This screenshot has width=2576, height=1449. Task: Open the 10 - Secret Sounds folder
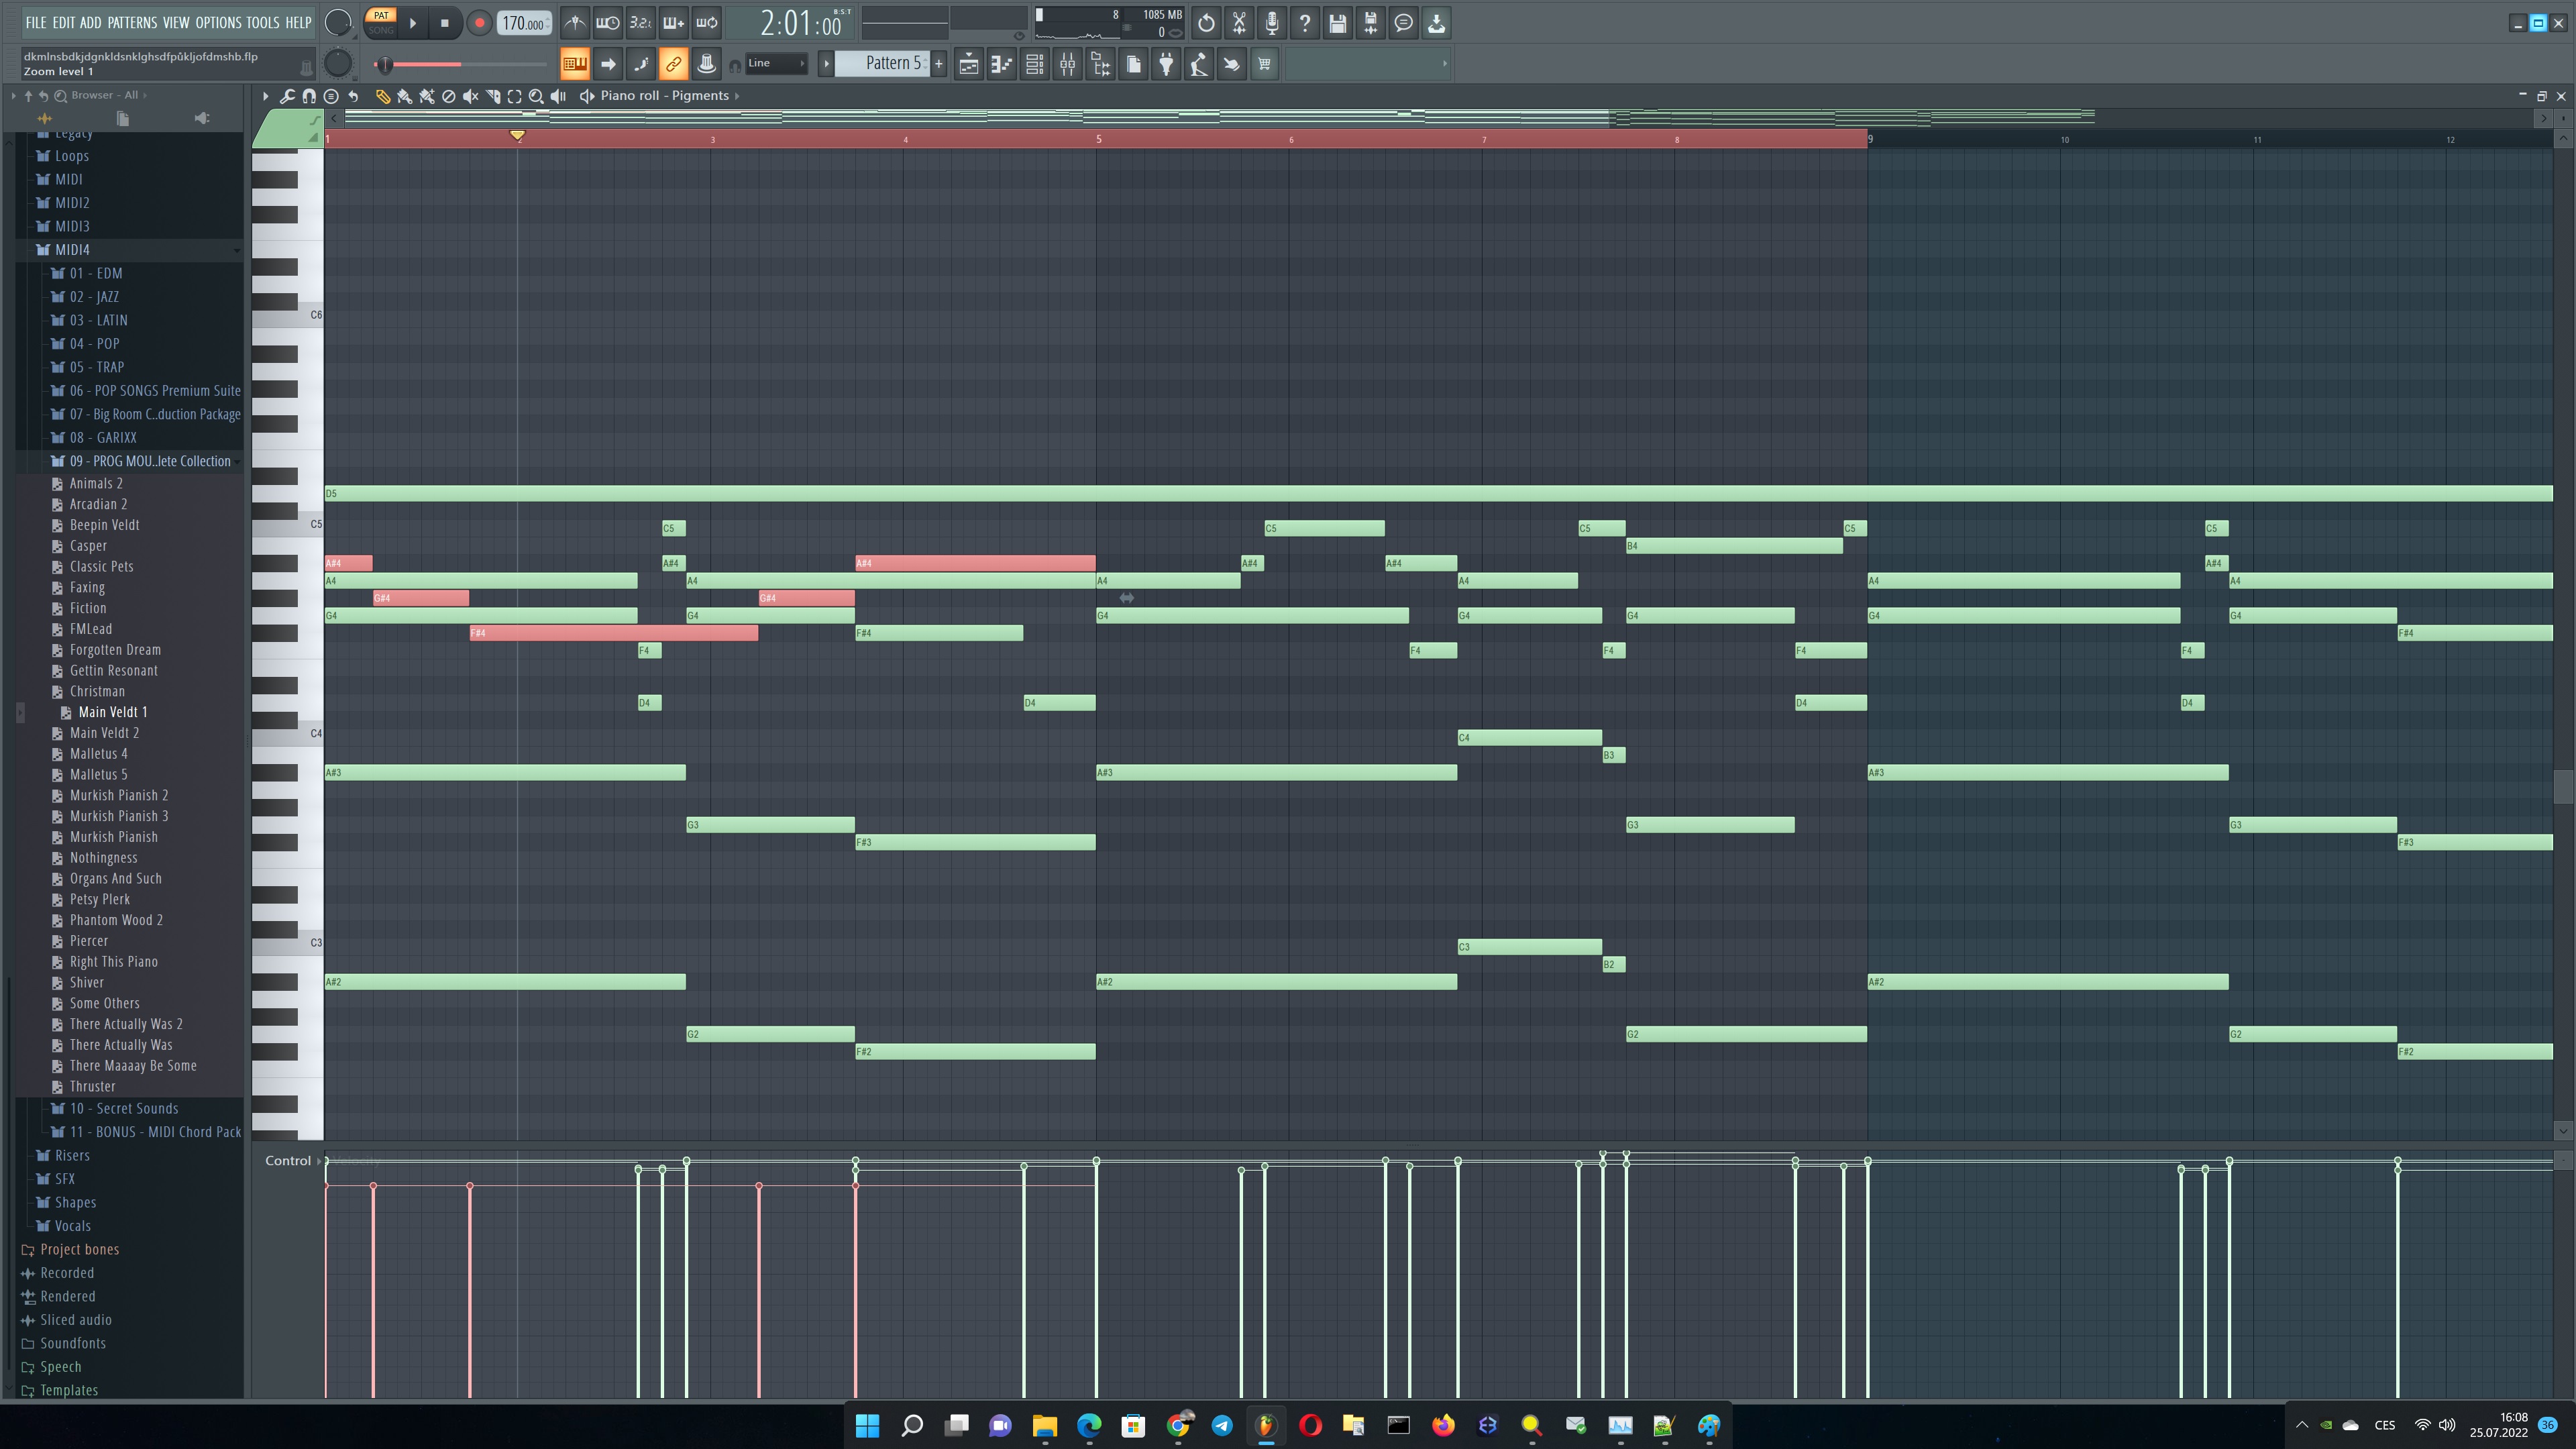click(x=123, y=1108)
